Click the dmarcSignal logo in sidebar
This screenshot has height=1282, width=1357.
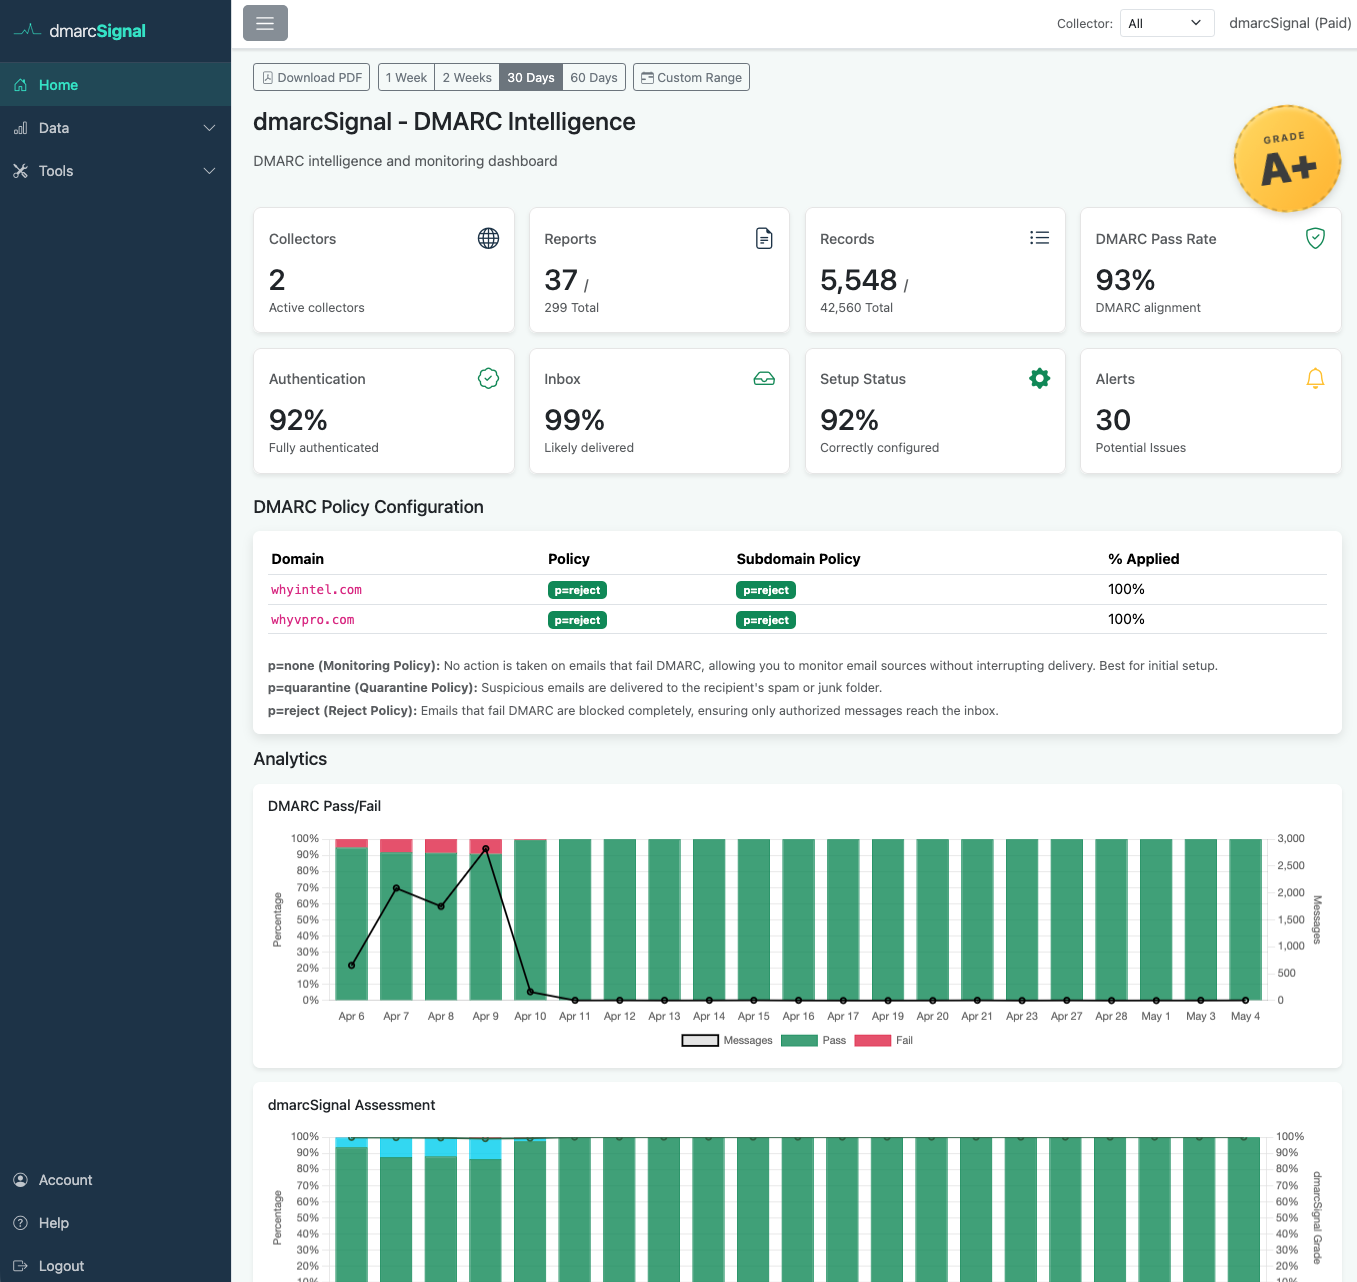(x=80, y=31)
